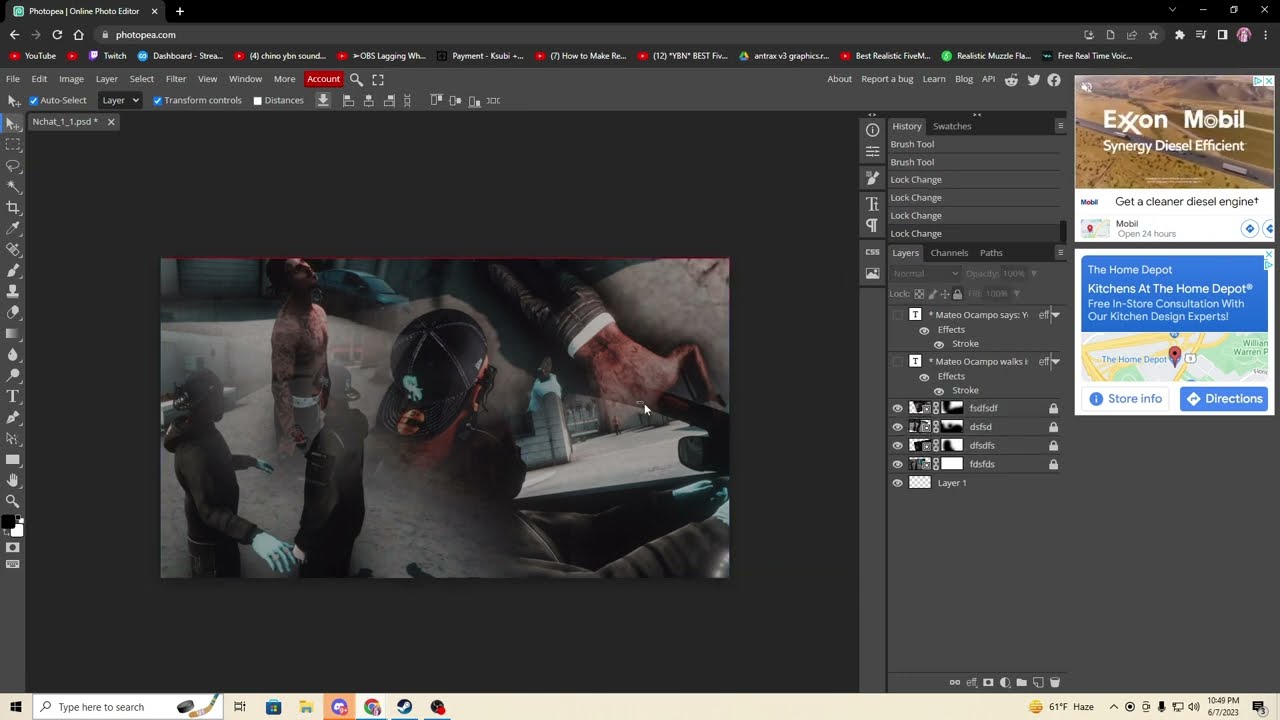Click the background white color swatch

(17, 530)
